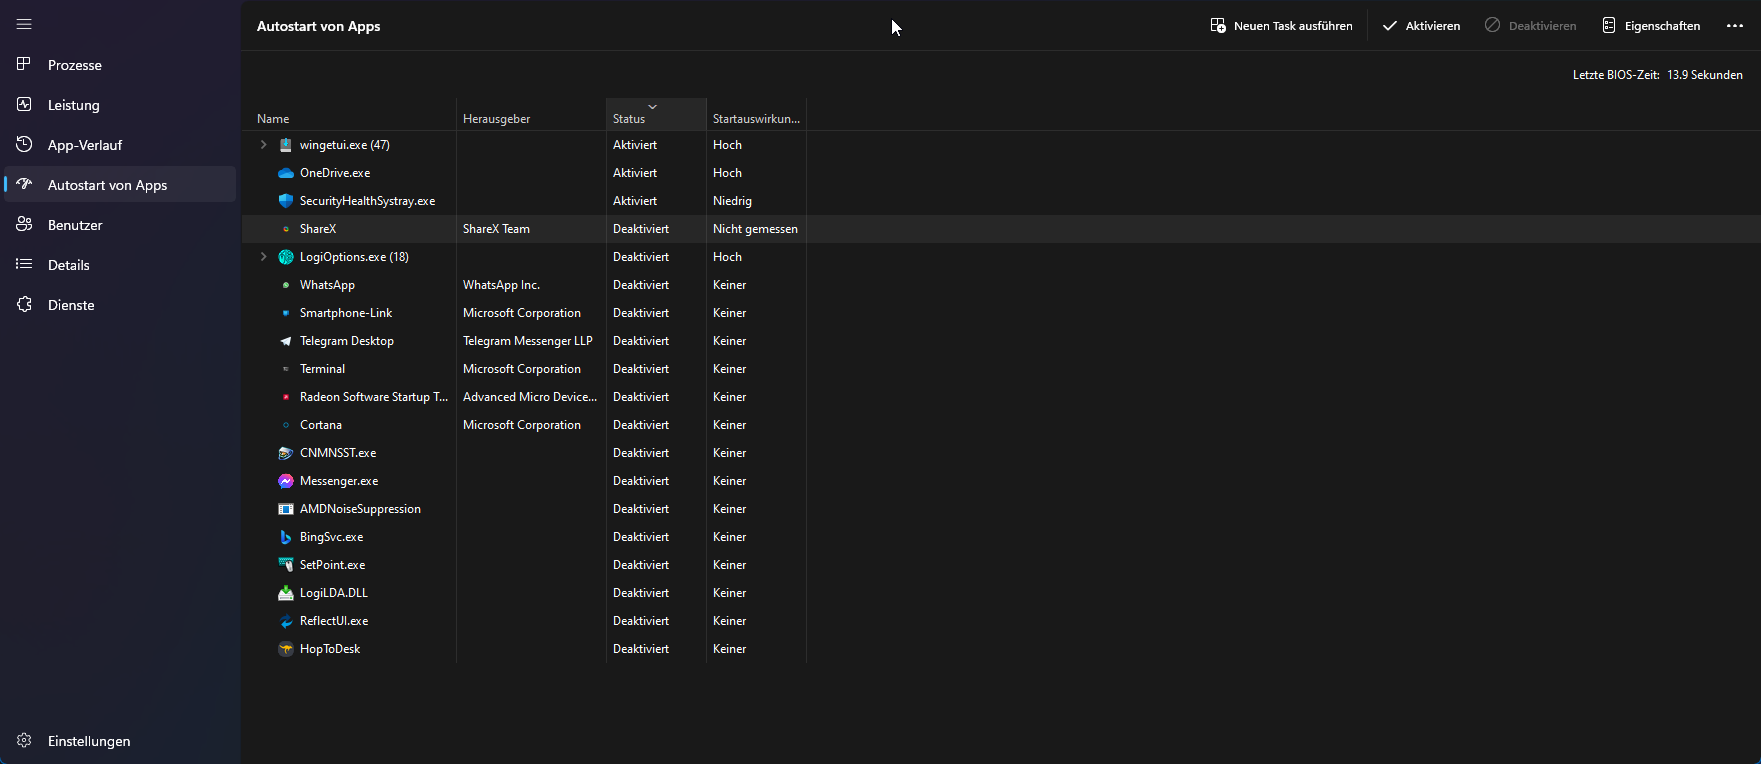
Task: Select Autostart von Apps in sidebar
Action: pyautogui.click(x=120, y=185)
